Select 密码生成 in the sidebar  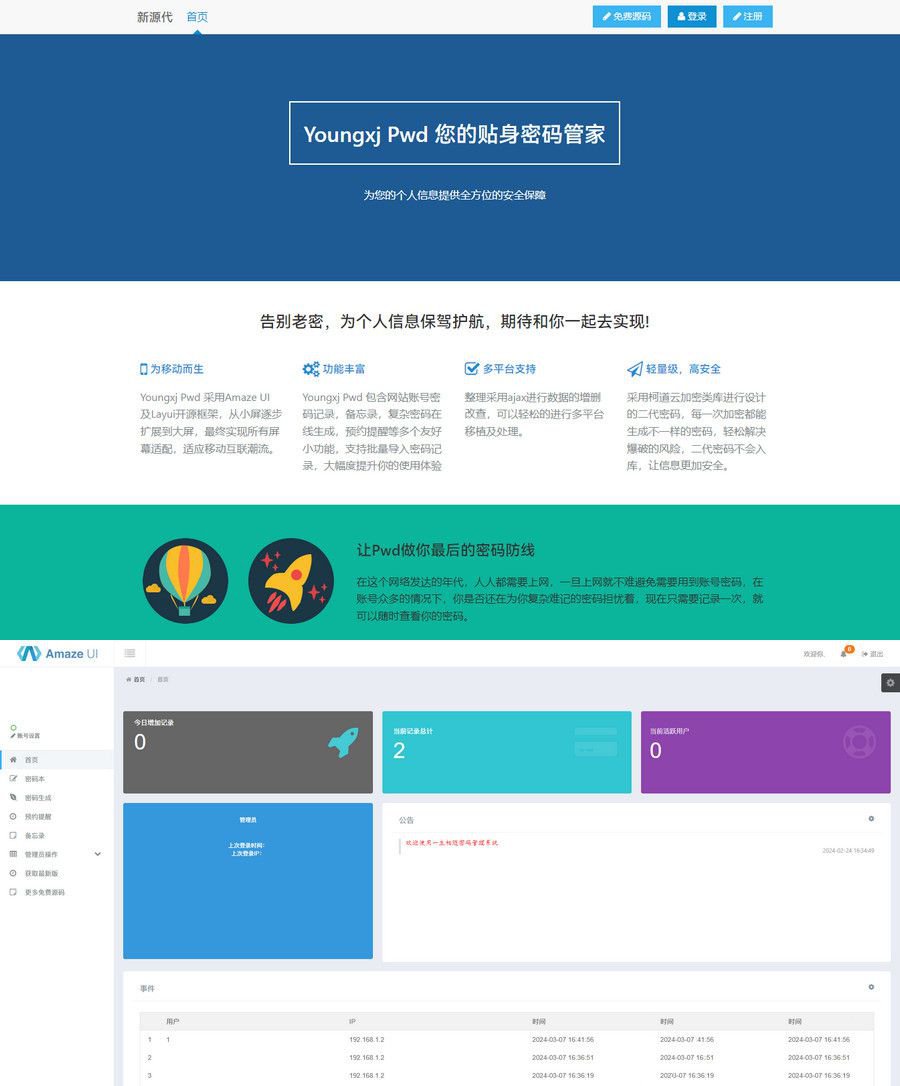[x=37, y=797]
